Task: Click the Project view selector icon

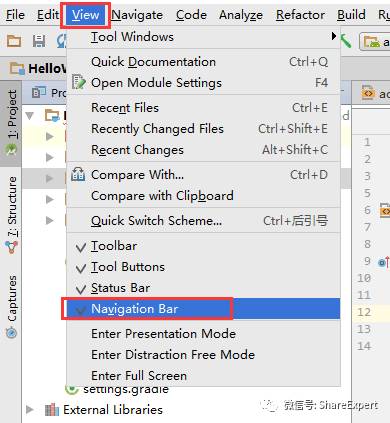Action: point(39,92)
